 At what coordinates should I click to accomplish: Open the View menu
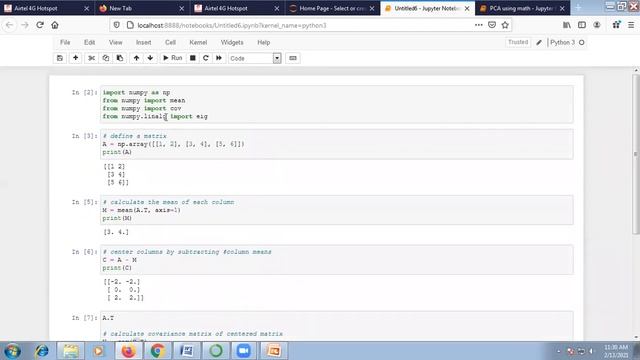click(116, 42)
